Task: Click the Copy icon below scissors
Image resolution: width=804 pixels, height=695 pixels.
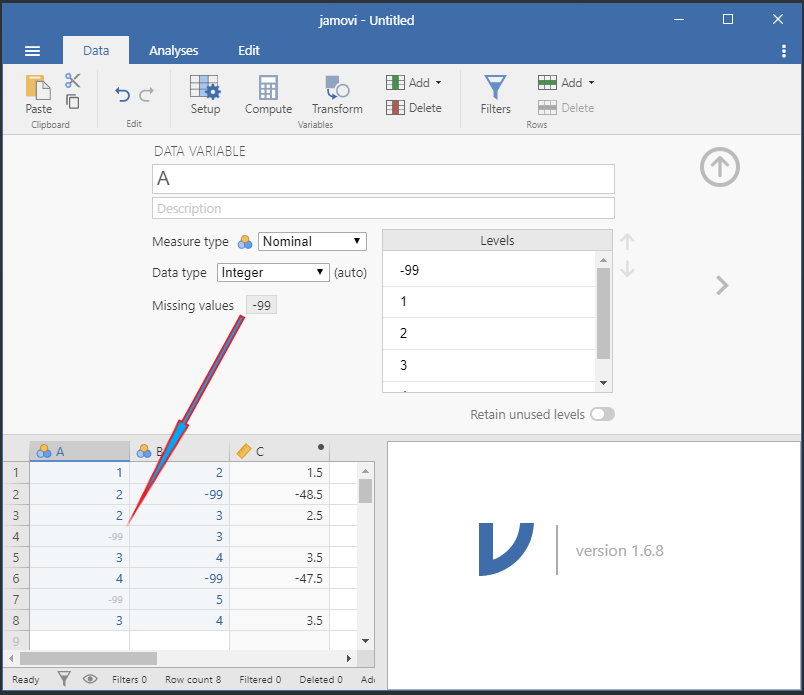Action: [x=72, y=102]
